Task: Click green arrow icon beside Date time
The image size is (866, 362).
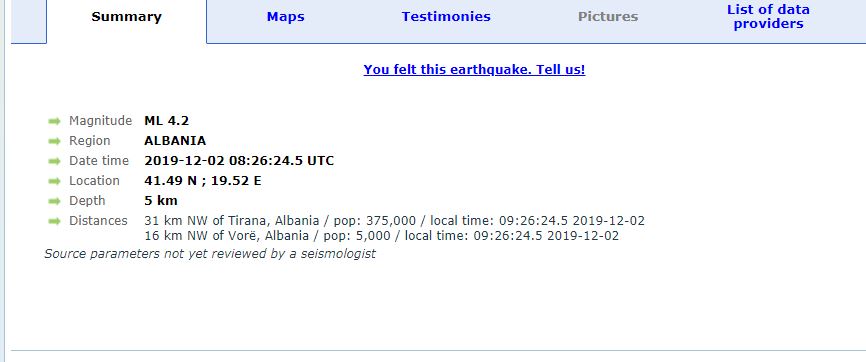Action: pos(54,161)
